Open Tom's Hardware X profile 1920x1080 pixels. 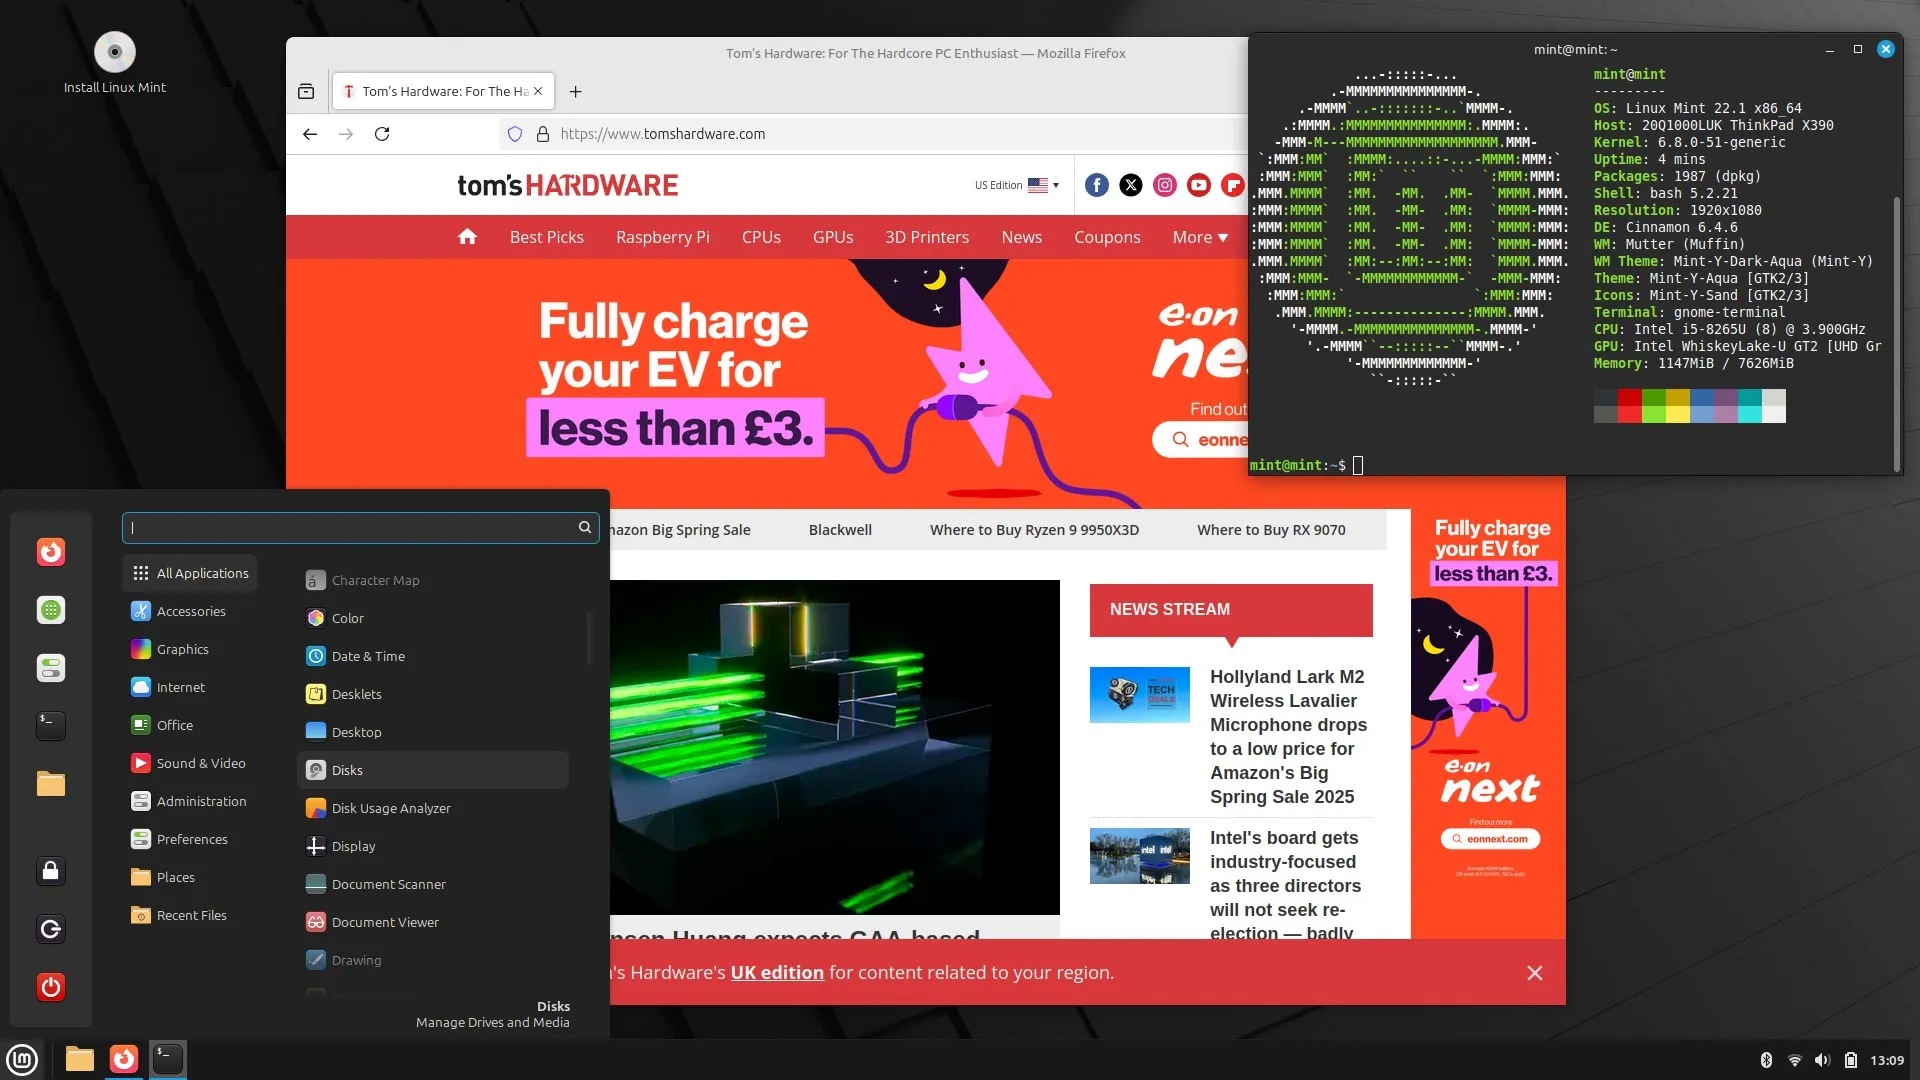click(x=1131, y=185)
